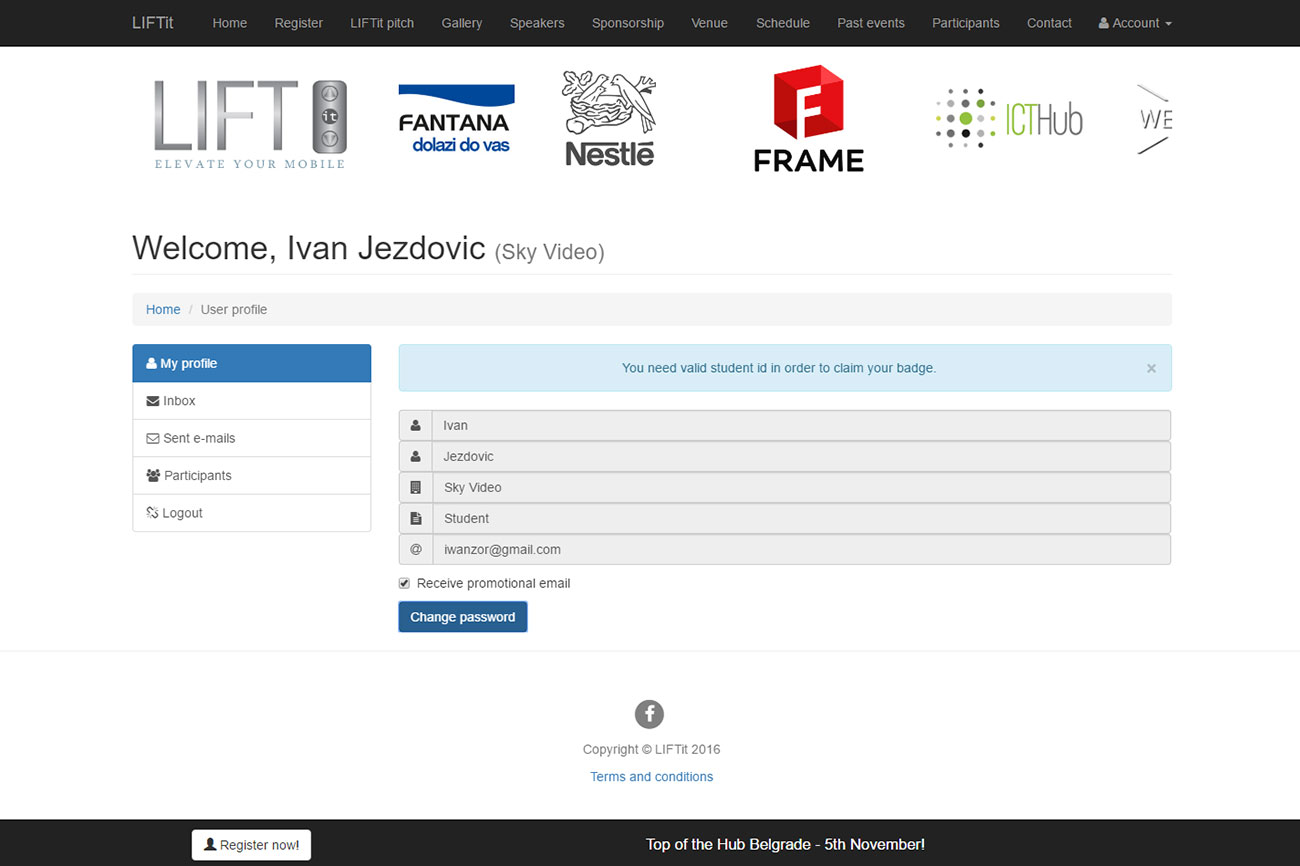1300x866 pixels.
Task: Open Participants in sidebar list
Action: click(x=252, y=475)
